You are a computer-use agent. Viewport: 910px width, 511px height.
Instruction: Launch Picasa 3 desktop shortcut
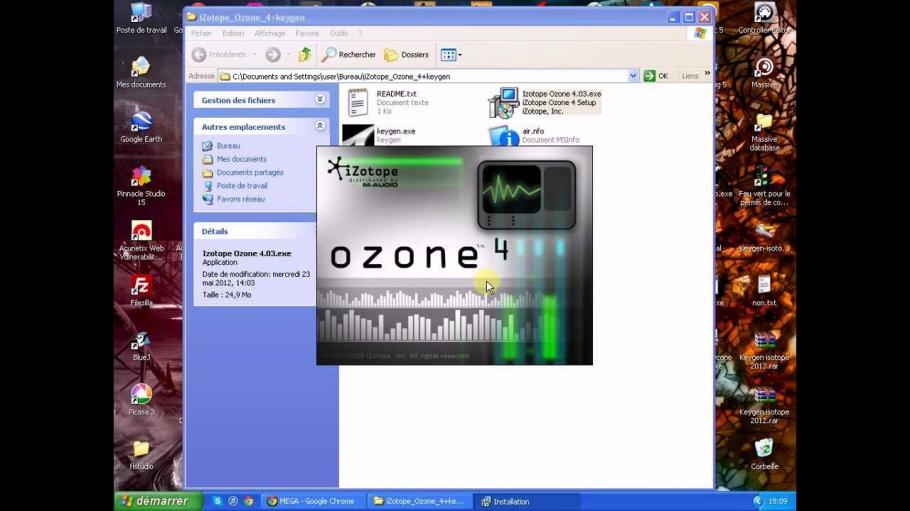(x=141, y=400)
